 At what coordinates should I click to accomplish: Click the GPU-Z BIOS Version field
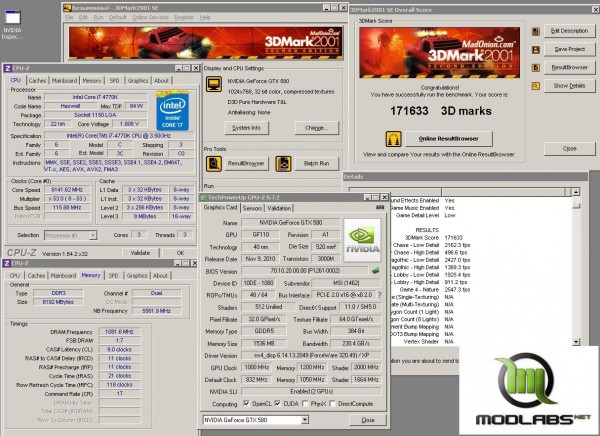tap(305, 271)
